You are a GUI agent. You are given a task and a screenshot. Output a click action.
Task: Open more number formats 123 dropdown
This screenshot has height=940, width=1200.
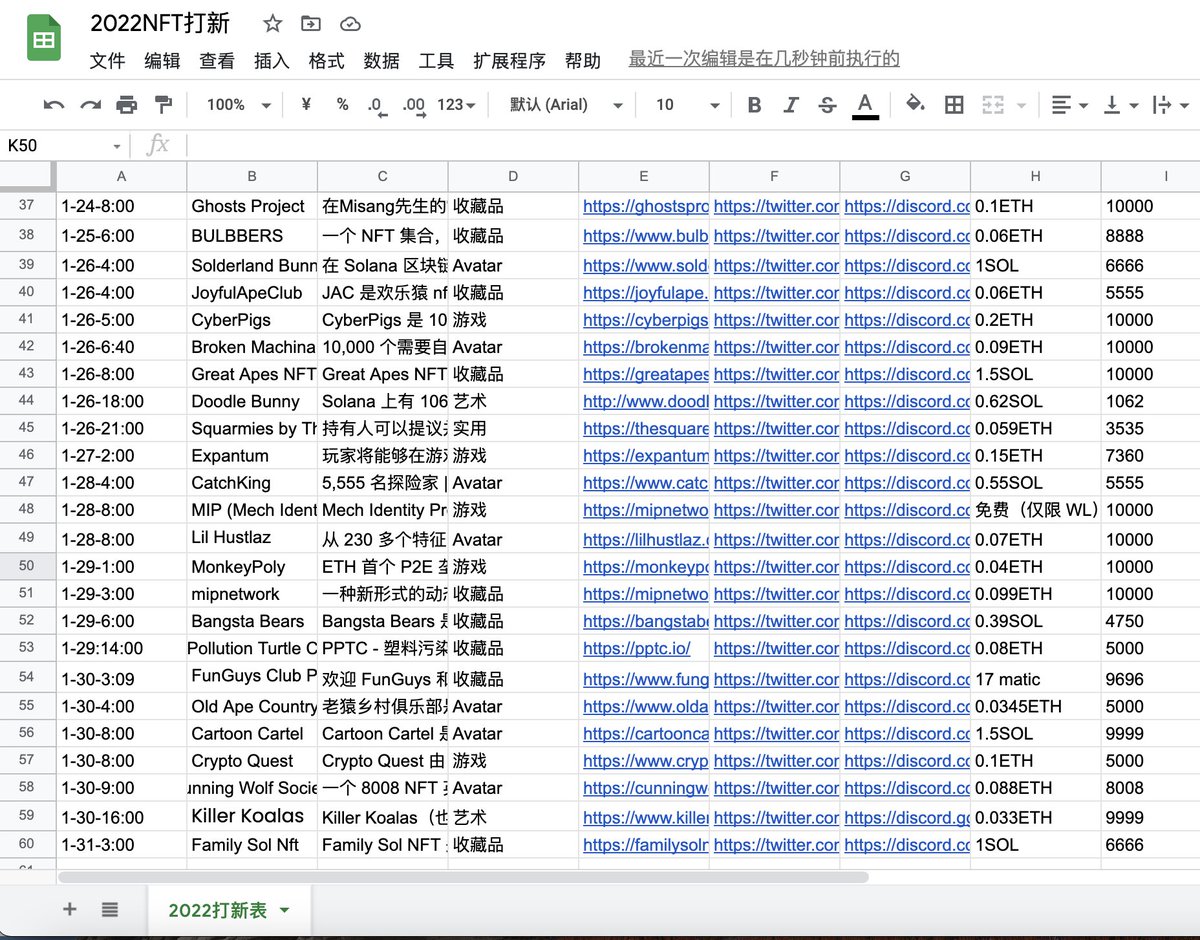click(x=456, y=105)
